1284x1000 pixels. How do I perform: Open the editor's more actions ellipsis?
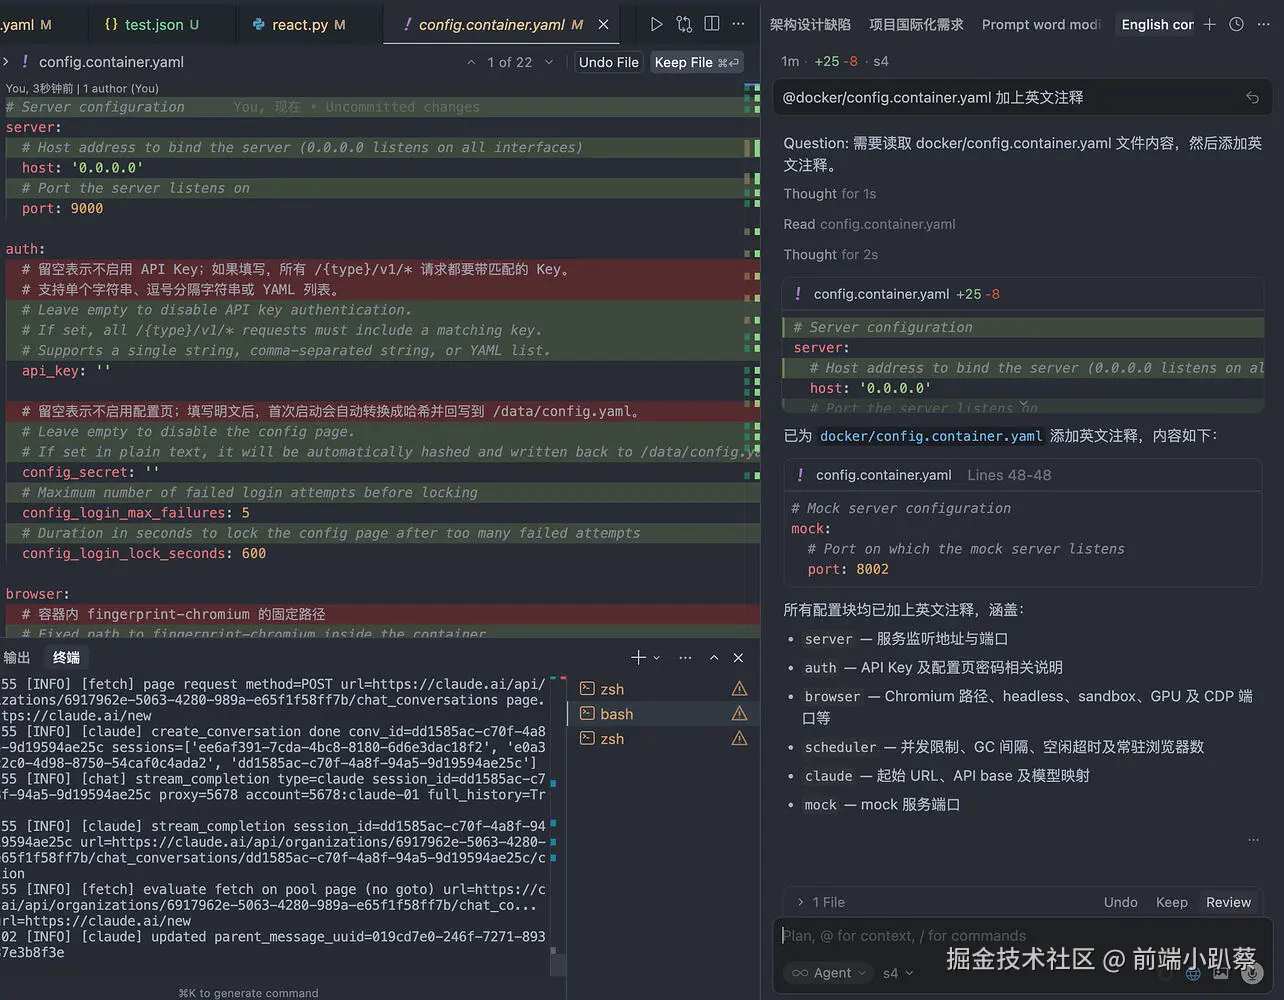click(x=738, y=24)
